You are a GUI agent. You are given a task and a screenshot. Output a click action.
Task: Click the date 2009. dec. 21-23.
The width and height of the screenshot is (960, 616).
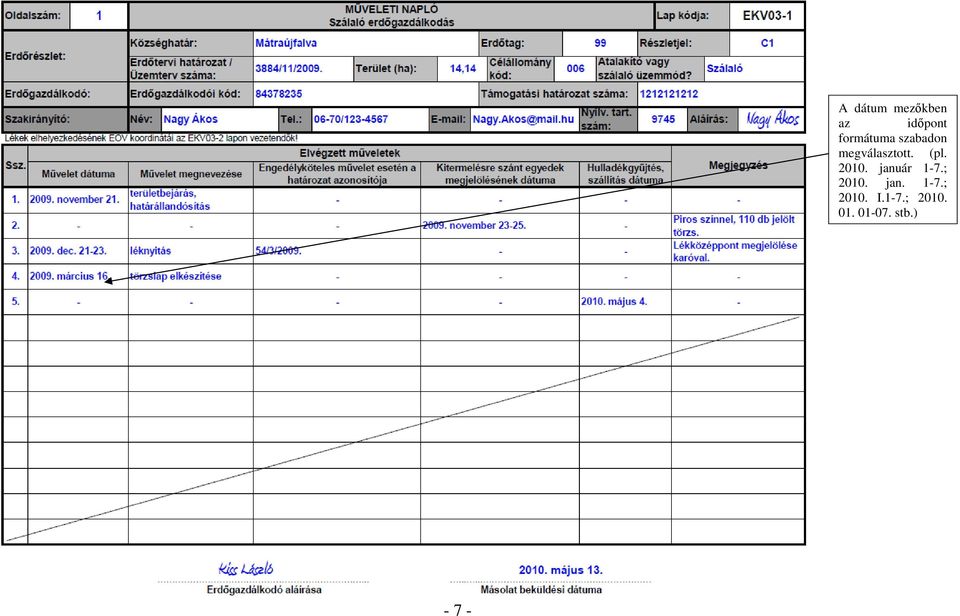(68, 251)
